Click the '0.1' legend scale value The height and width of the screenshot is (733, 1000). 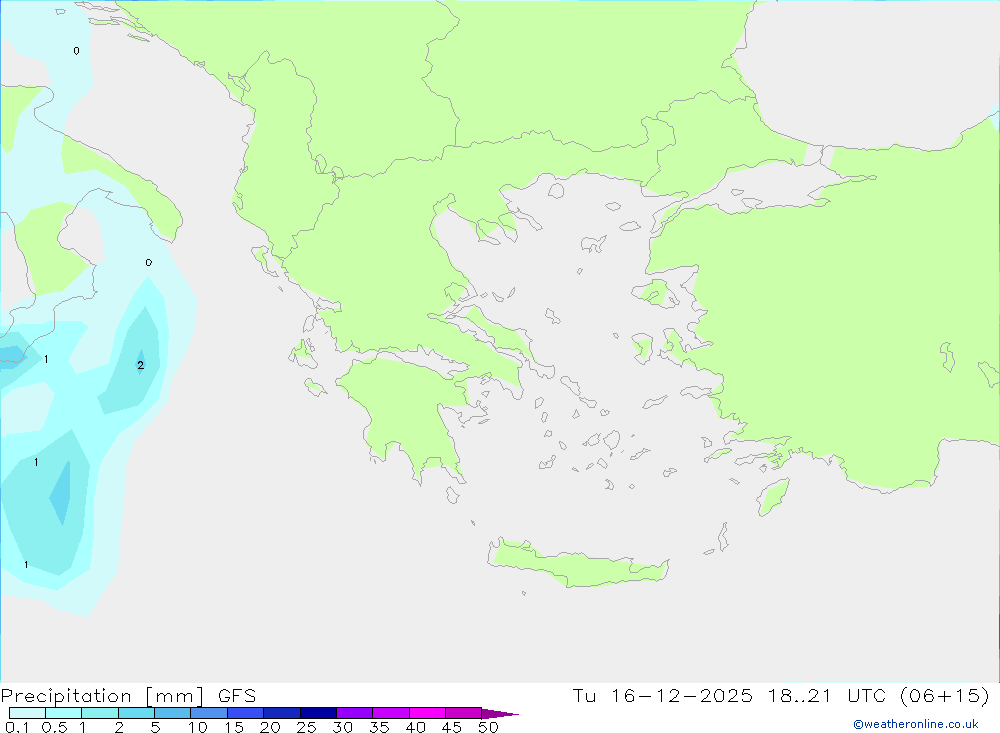click(x=17, y=727)
